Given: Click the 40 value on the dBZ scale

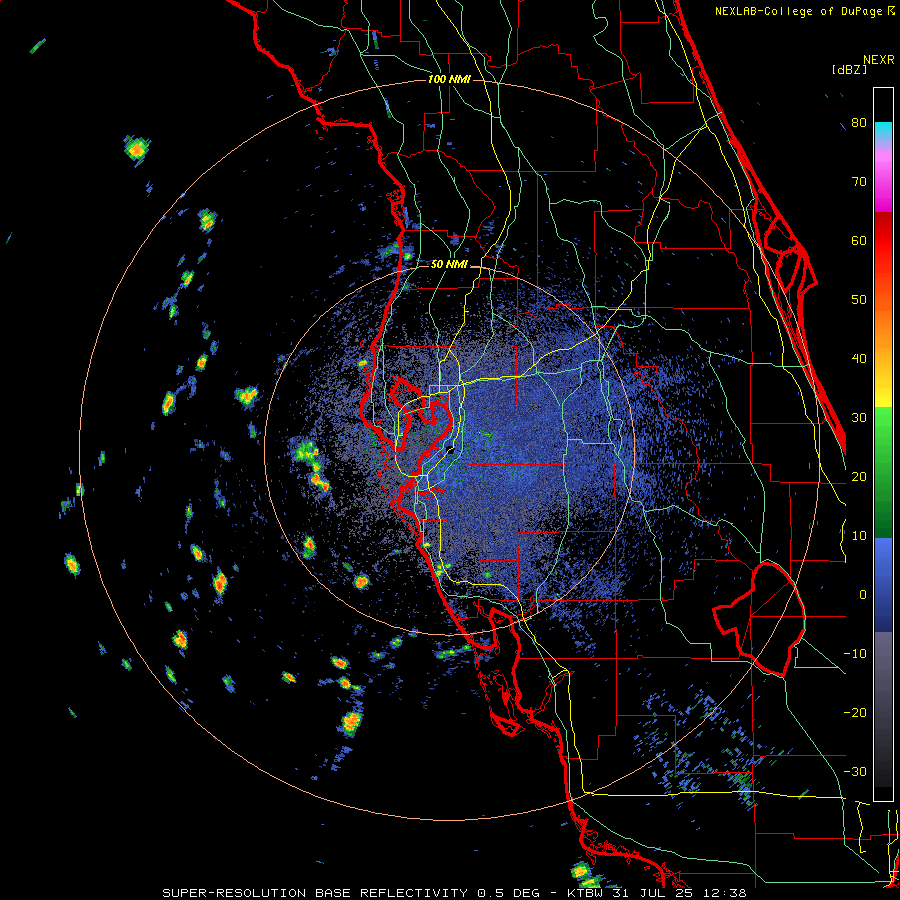Looking at the screenshot, I should pyautogui.click(x=859, y=359).
